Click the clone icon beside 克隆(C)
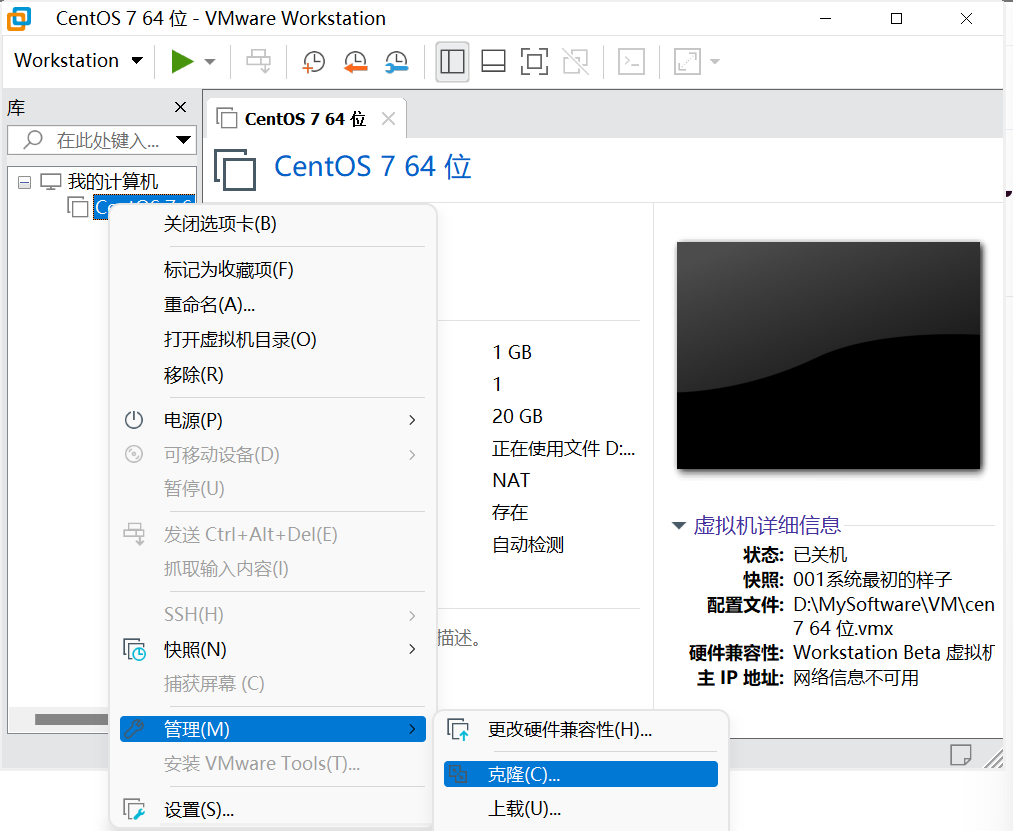This screenshot has height=831, width=1013. tap(458, 773)
